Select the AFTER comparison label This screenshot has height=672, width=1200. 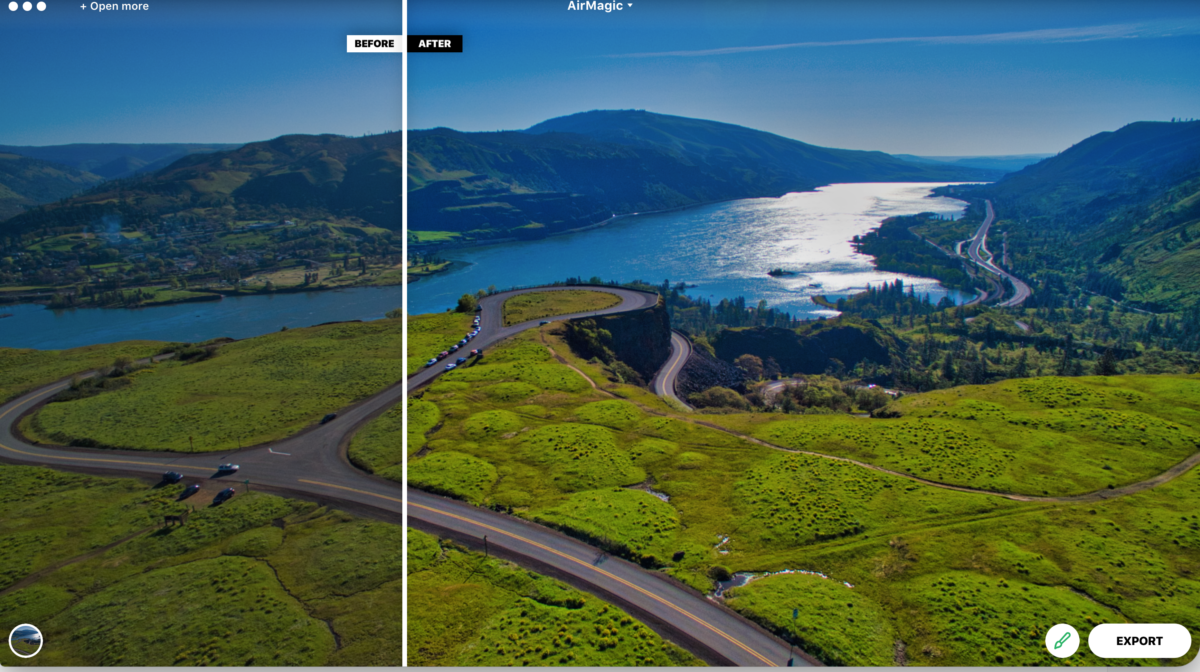tap(435, 44)
